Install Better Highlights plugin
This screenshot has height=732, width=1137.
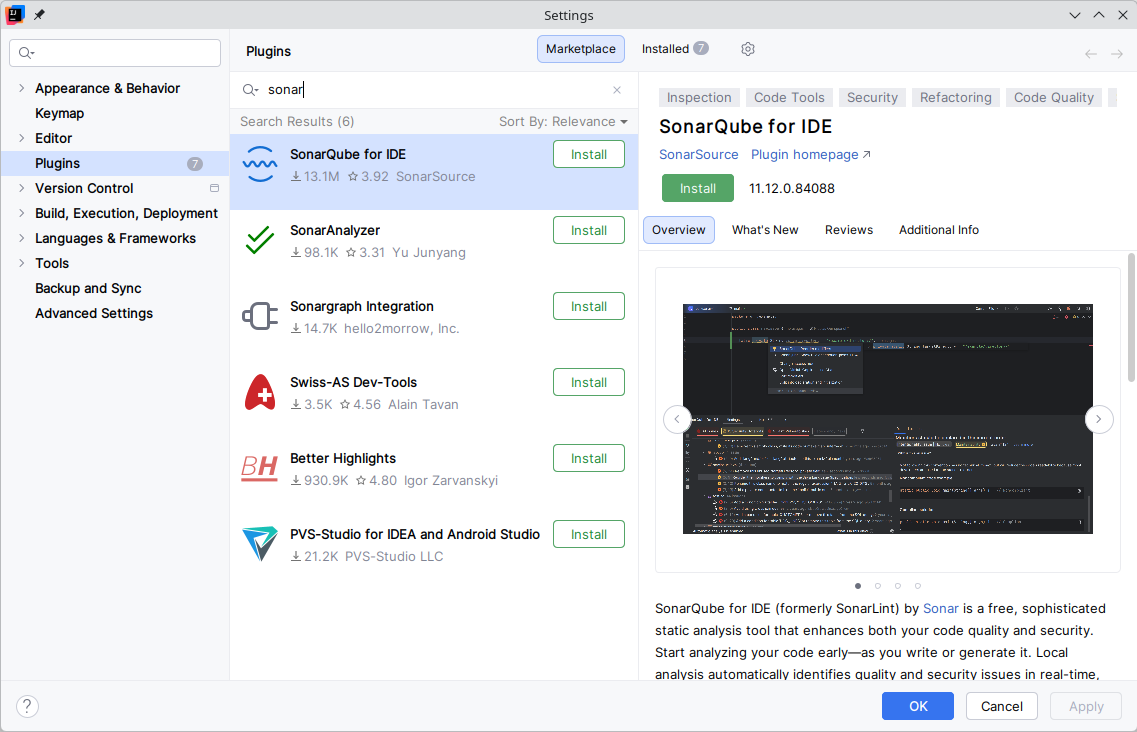(589, 458)
